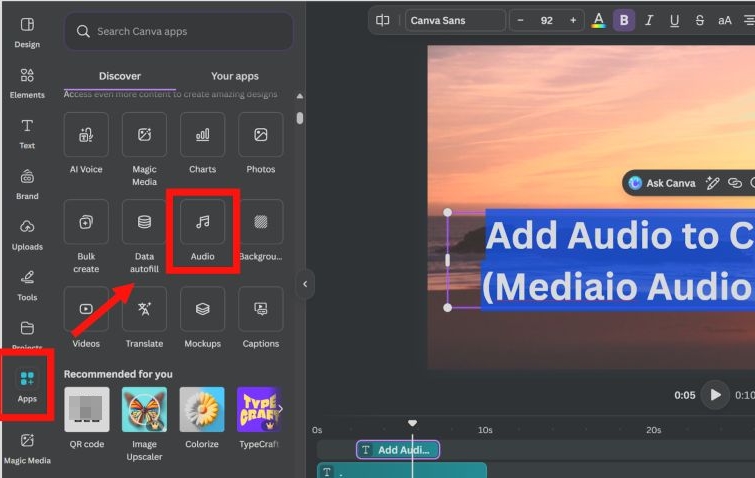Click the link icon in floating toolbar
The height and width of the screenshot is (478, 755).
point(735,183)
